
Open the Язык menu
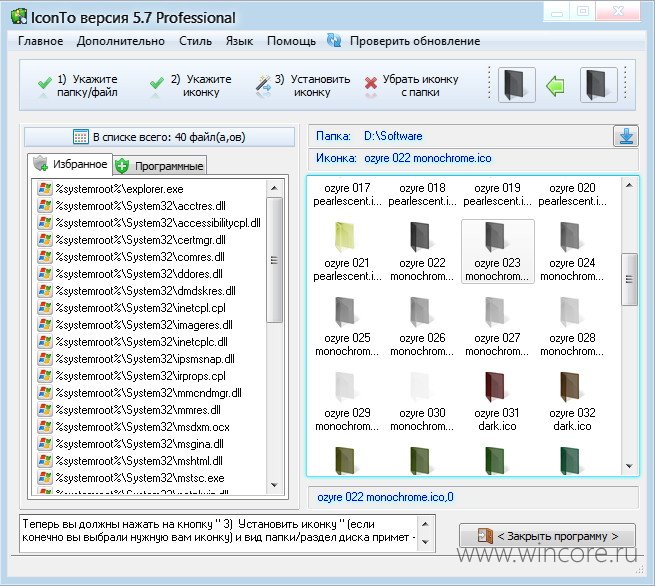tap(239, 41)
